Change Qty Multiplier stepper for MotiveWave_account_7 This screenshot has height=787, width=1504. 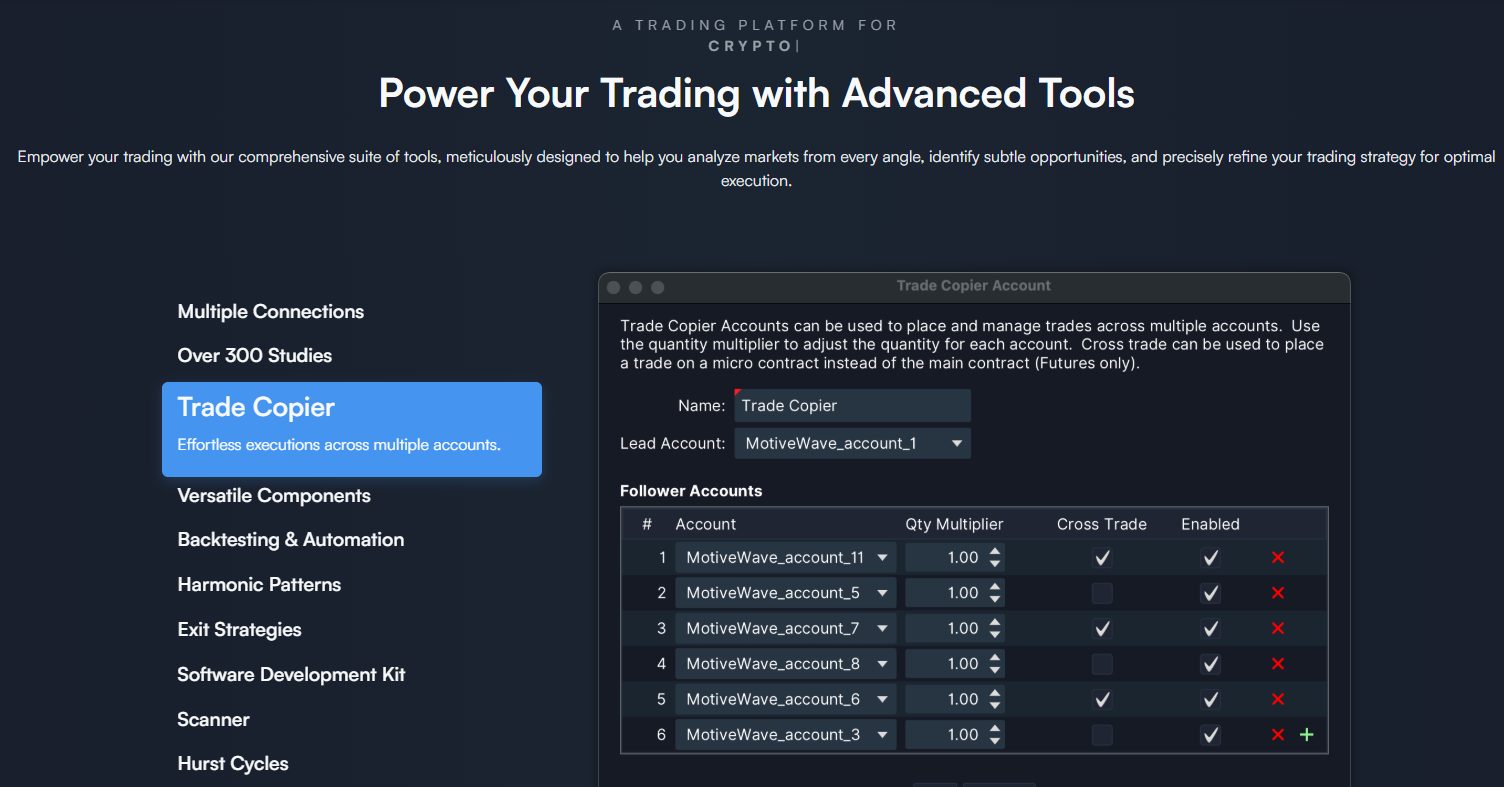click(x=994, y=629)
